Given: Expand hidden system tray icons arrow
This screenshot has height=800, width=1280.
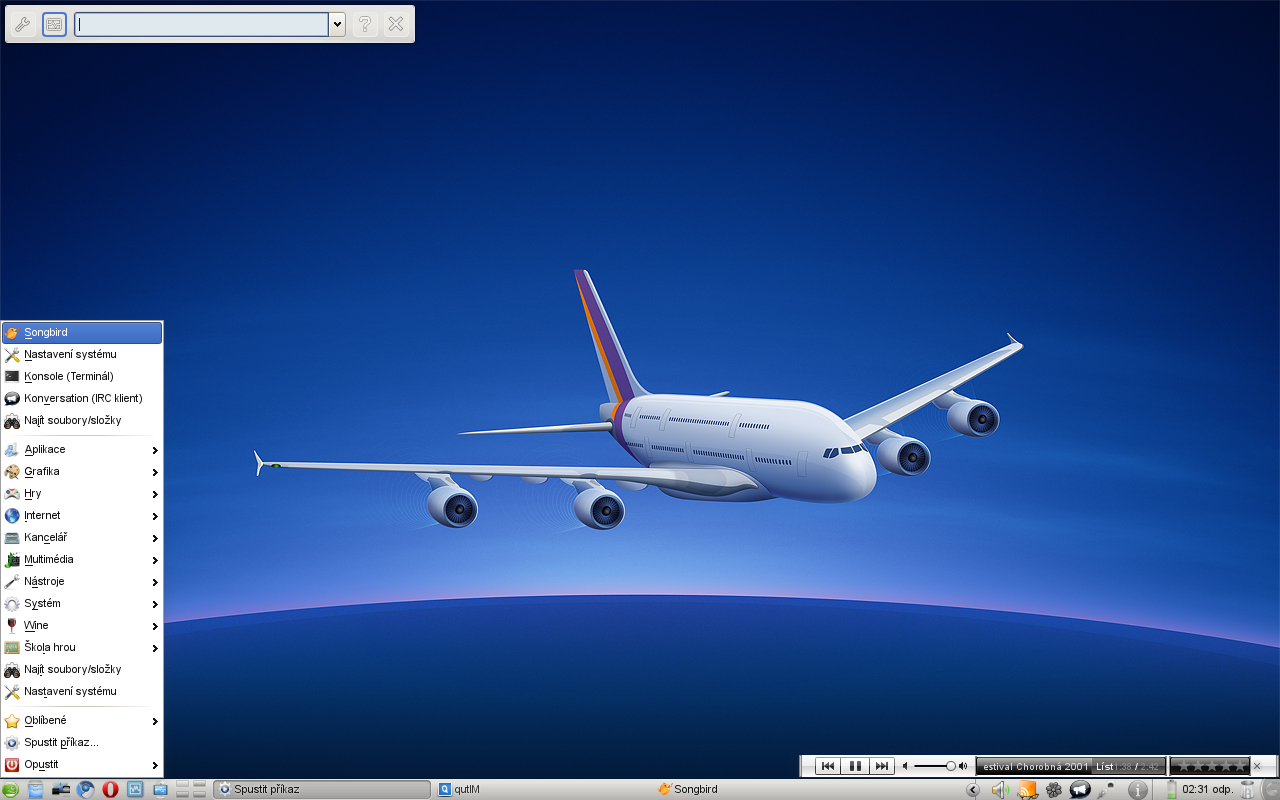Looking at the screenshot, I should click(x=973, y=790).
